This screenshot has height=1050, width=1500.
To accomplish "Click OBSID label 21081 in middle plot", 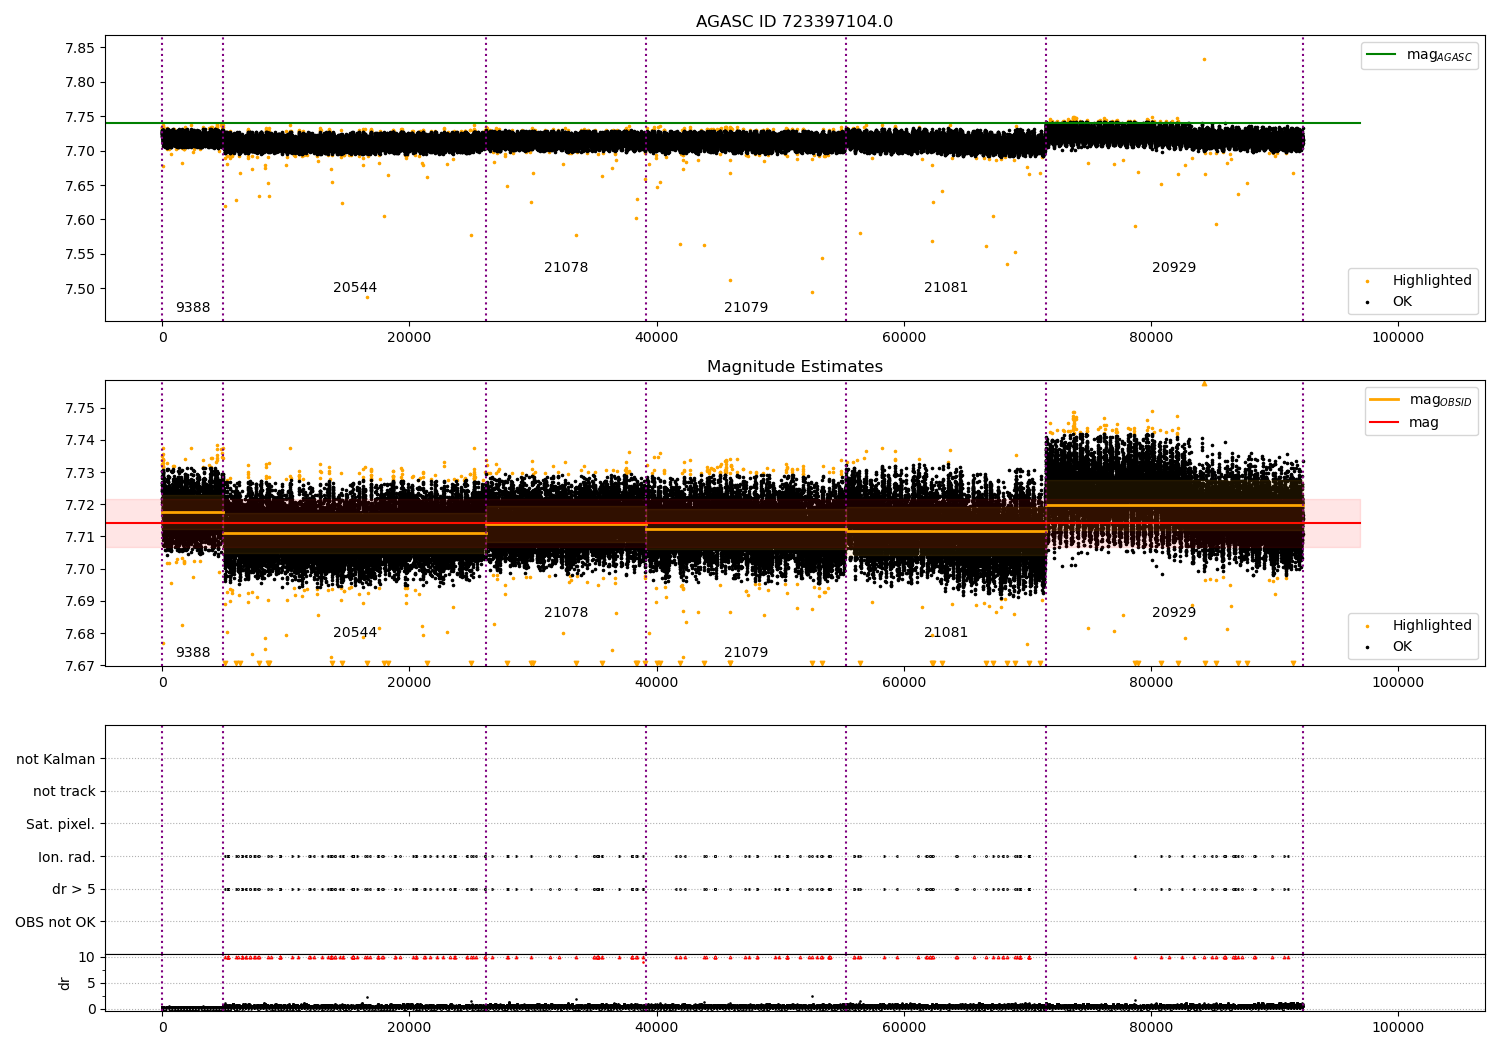I will (946, 632).
